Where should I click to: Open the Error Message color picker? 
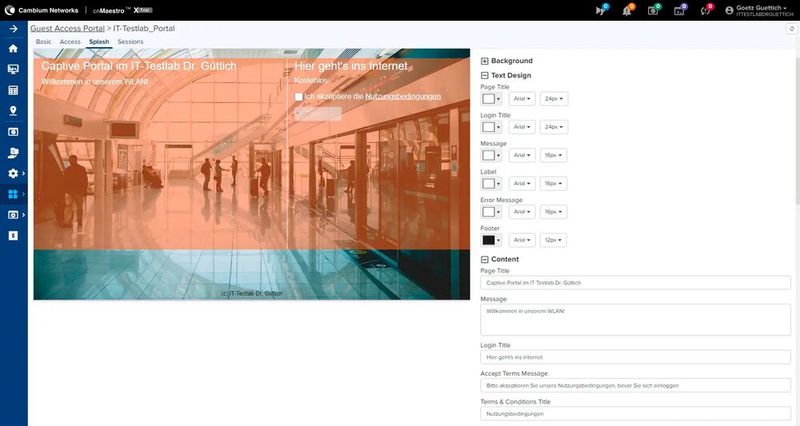pos(491,212)
